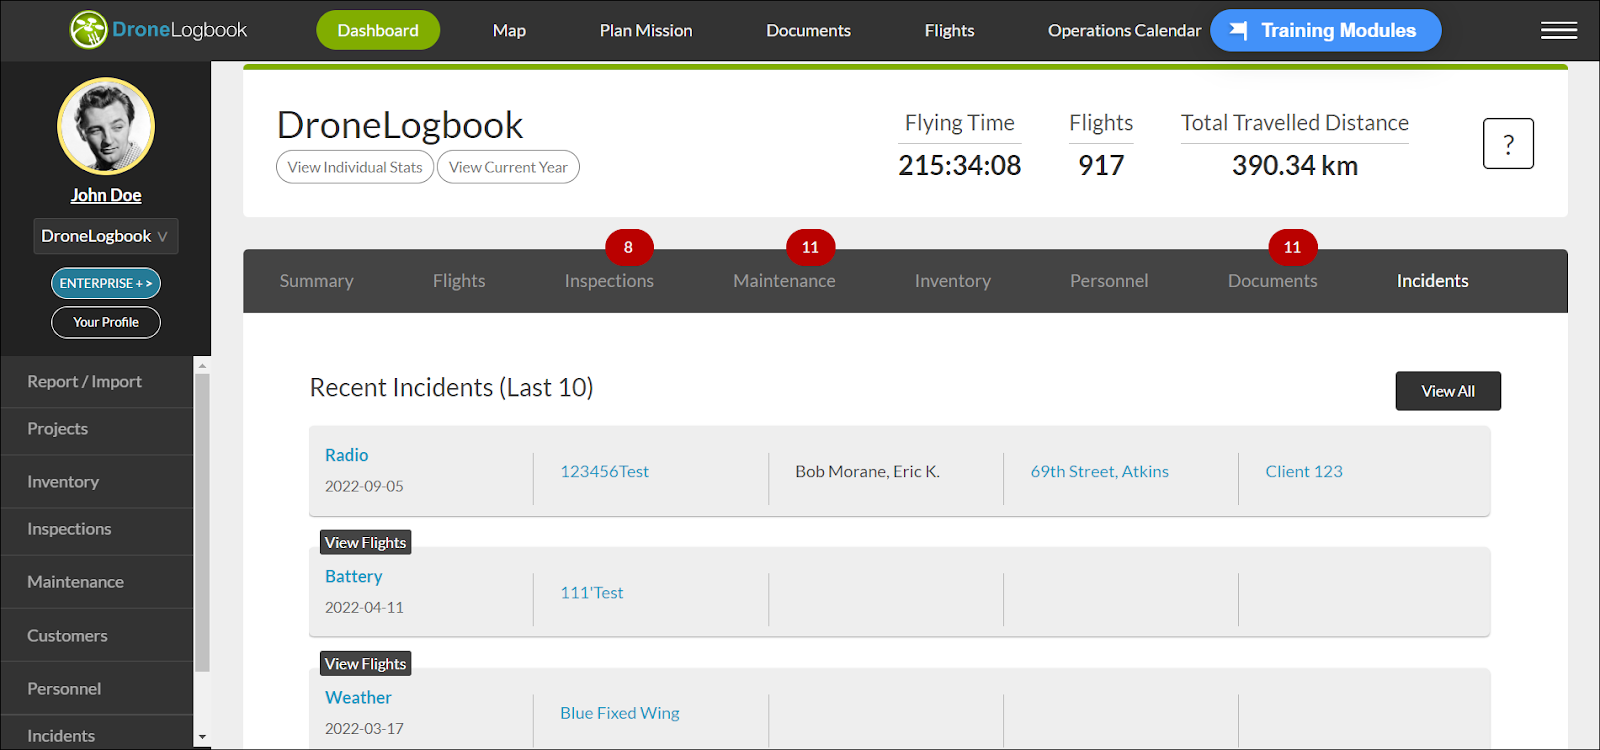Open Documents in the top navigation
Image resolution: width=1600 pixels, height=750 pixels.
coord(808,31)
